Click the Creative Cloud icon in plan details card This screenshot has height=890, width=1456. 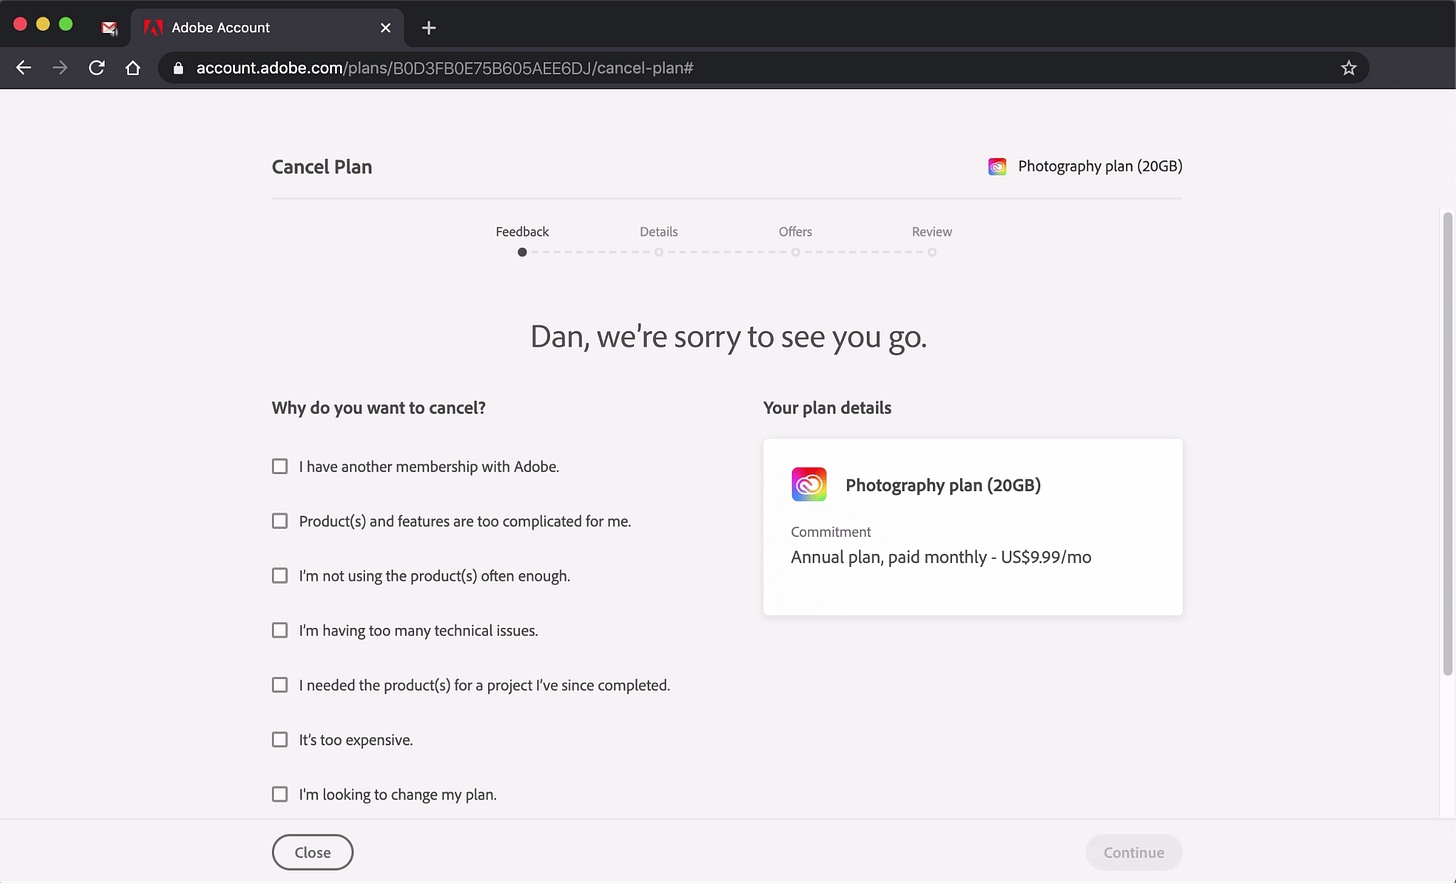pos(809,485)
